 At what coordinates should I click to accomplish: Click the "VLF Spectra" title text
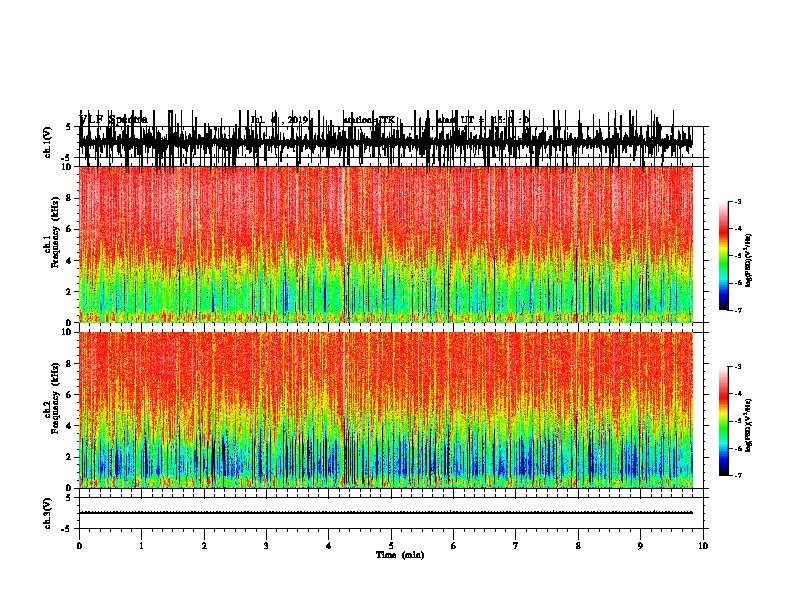coord(114,120)
